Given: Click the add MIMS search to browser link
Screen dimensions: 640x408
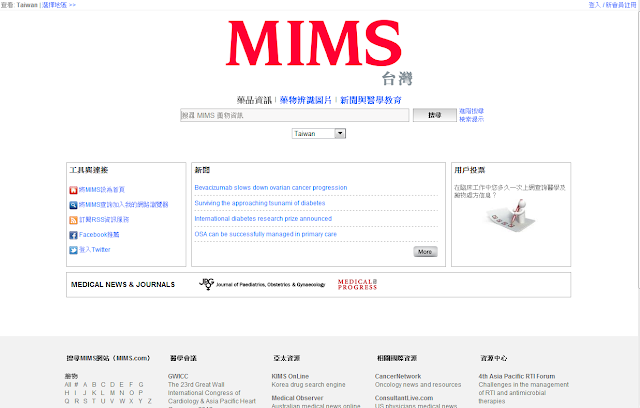Looking at the screenshot, I should click(x=124, y=205).
